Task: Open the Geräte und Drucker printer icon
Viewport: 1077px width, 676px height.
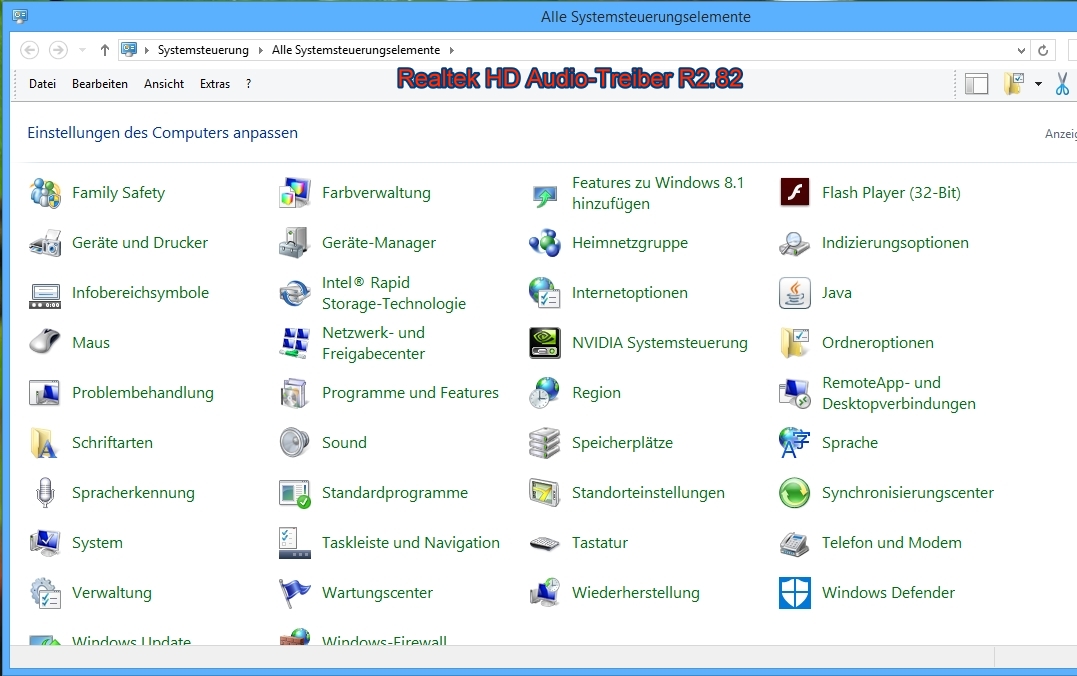Action: pyautogui.click(x=45, y=243)
